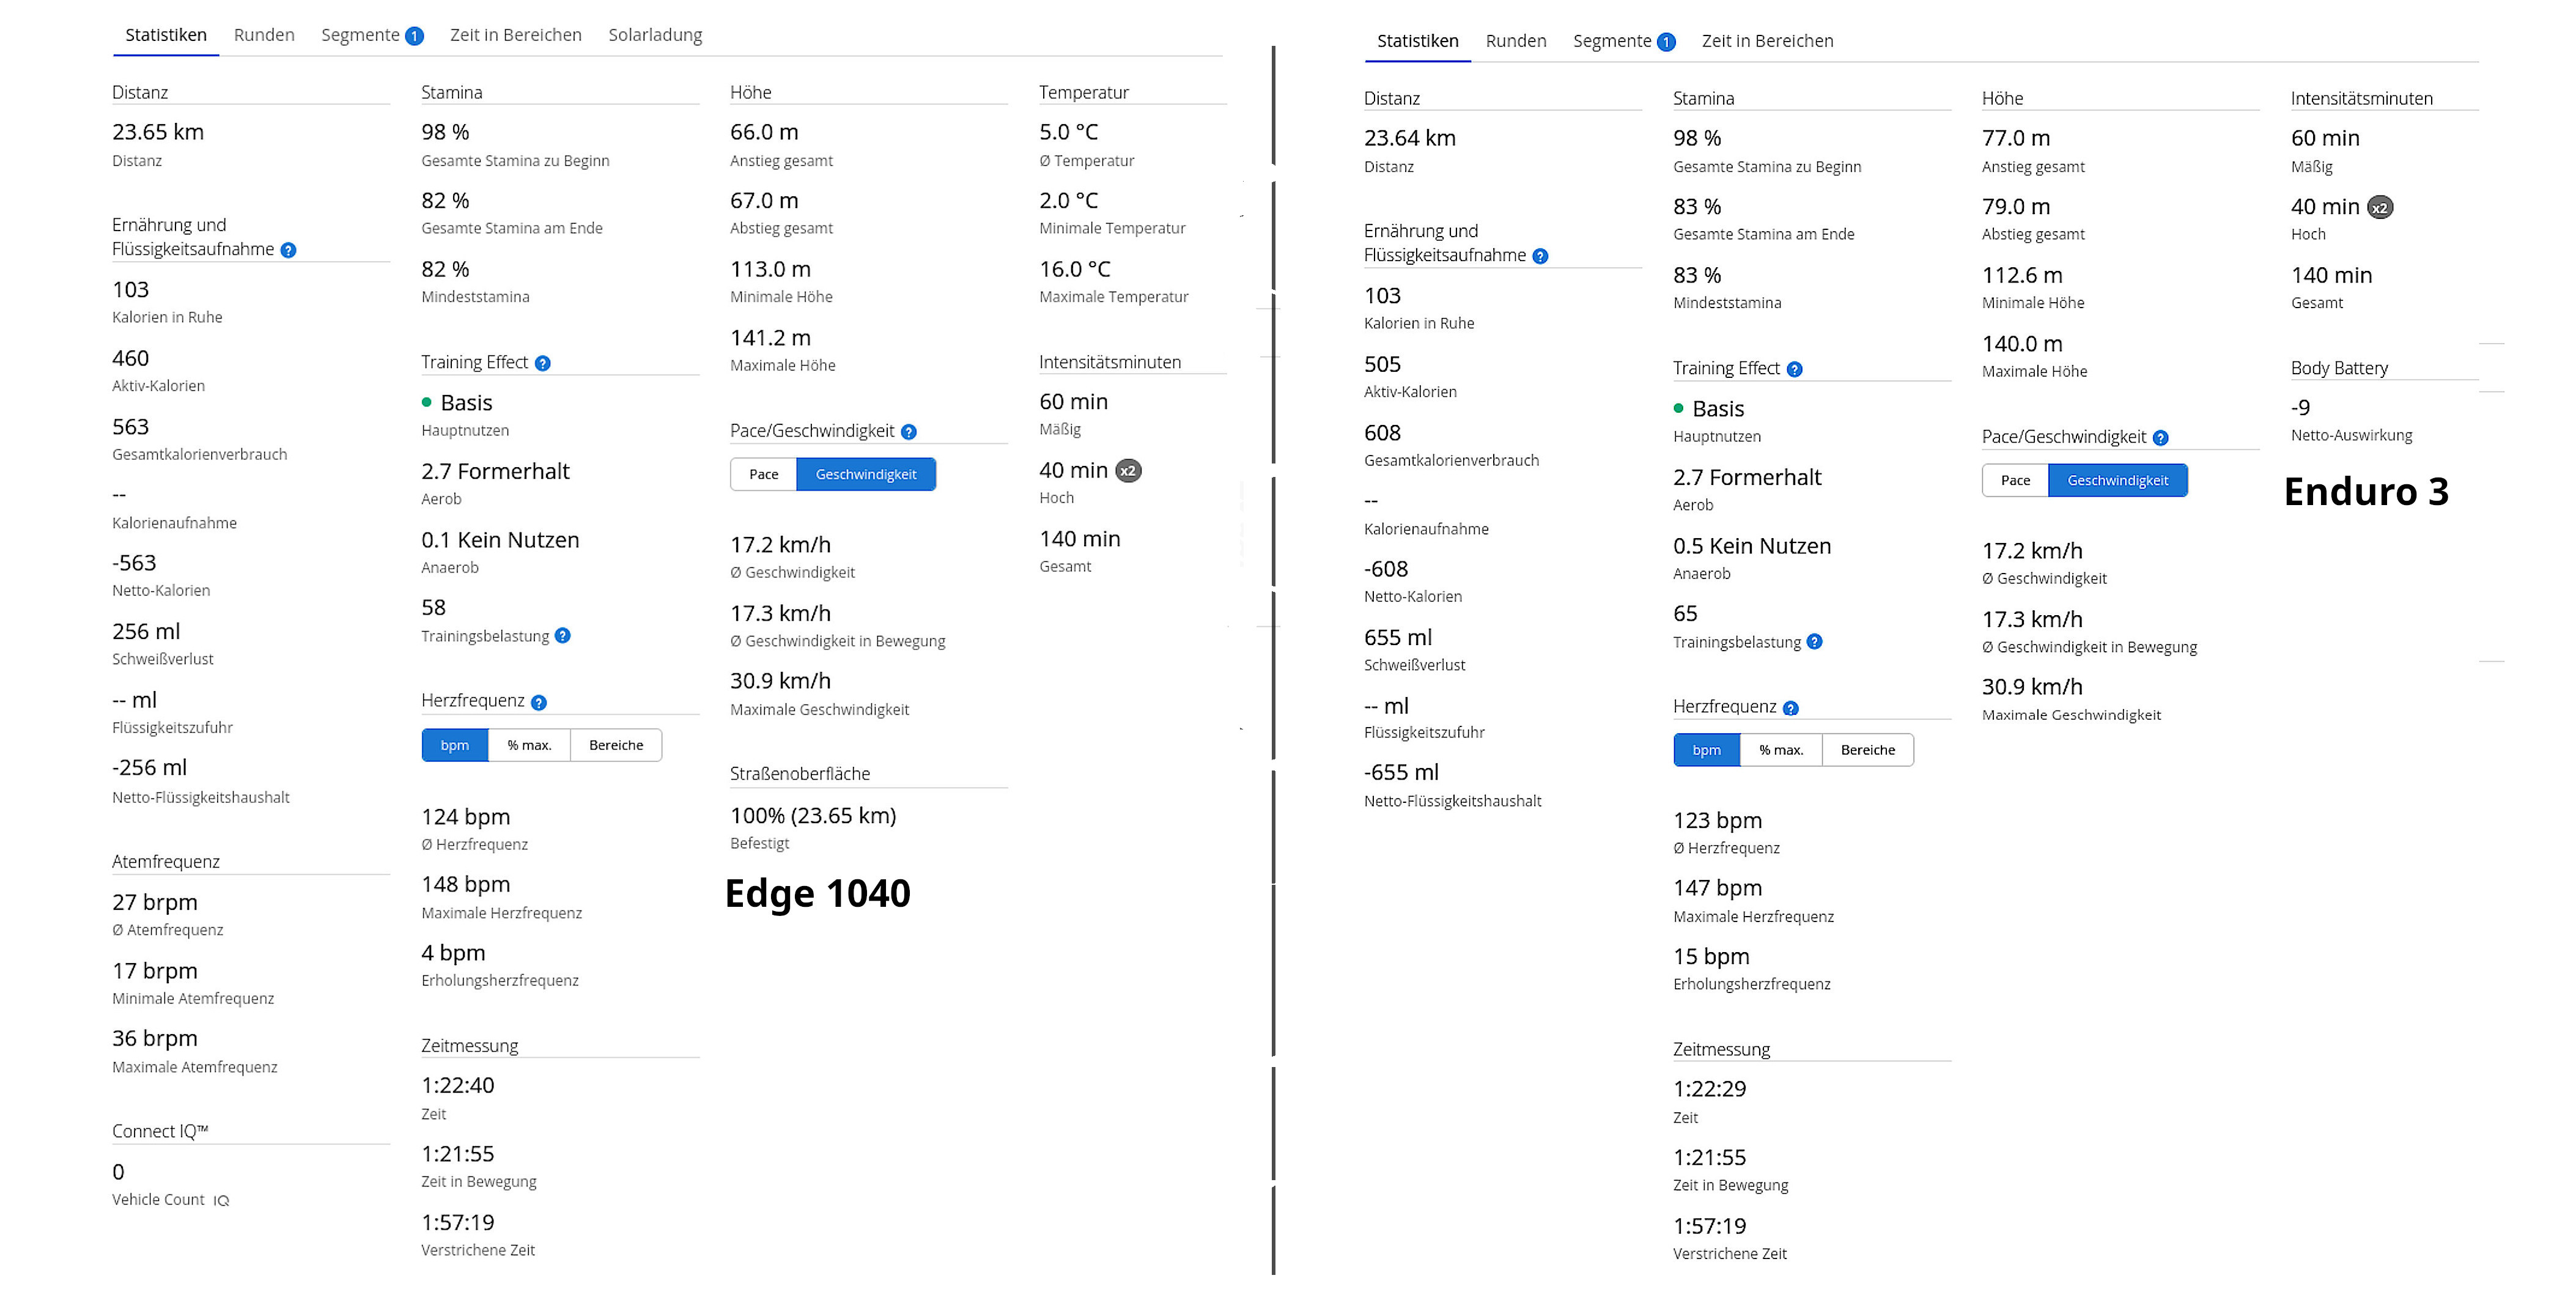Select the Statistiken tab on Enduro 3

[x=1418, y=41]
